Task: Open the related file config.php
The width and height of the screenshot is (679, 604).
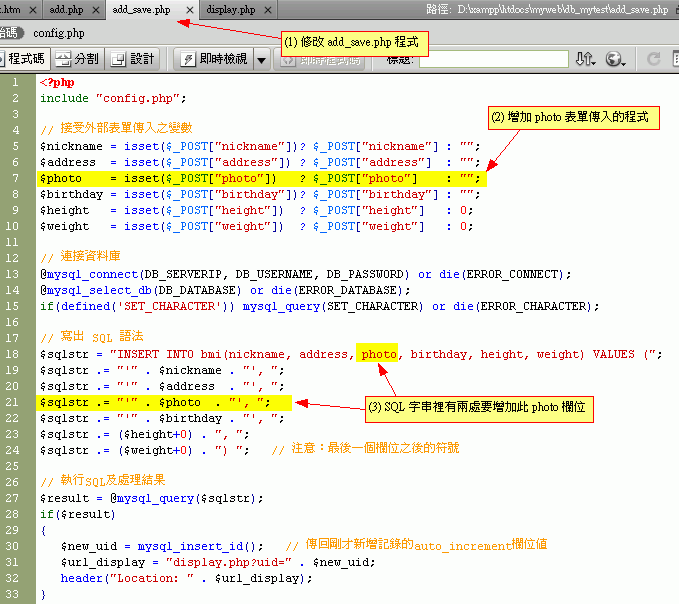Action: tap(59, 33)
